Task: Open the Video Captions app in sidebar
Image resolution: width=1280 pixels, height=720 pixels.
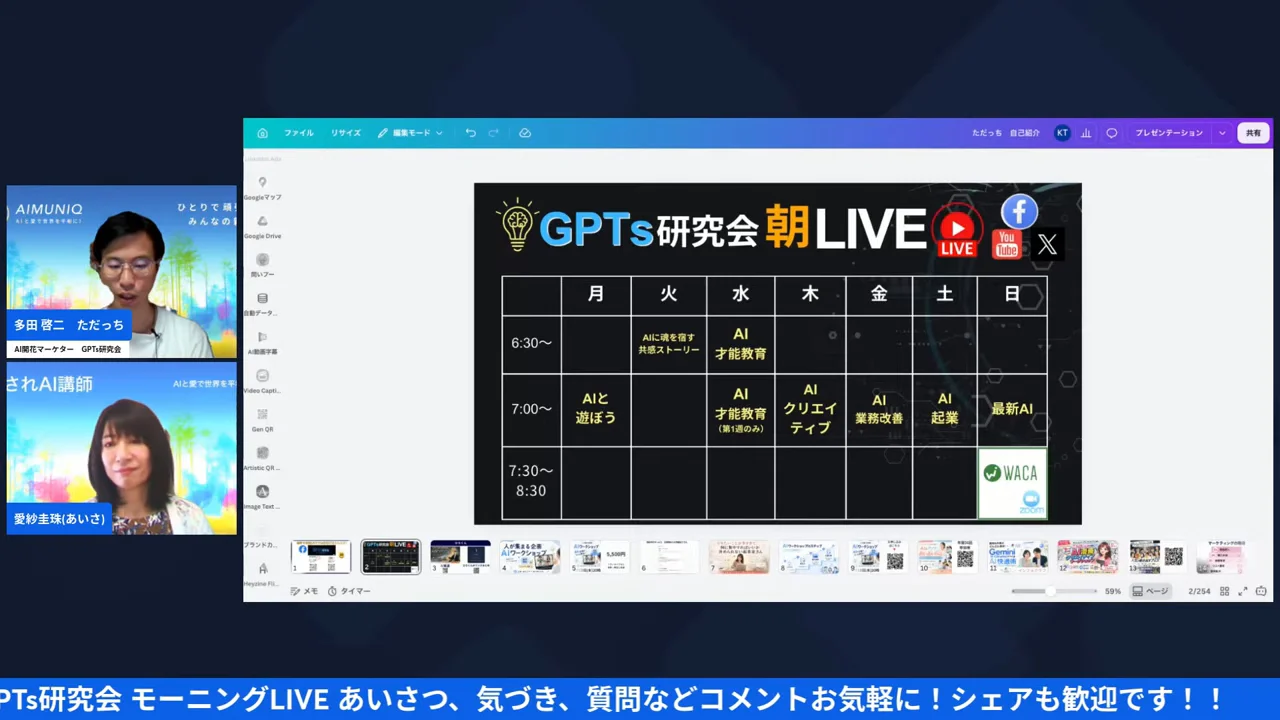Action: [x=262, y=381]
